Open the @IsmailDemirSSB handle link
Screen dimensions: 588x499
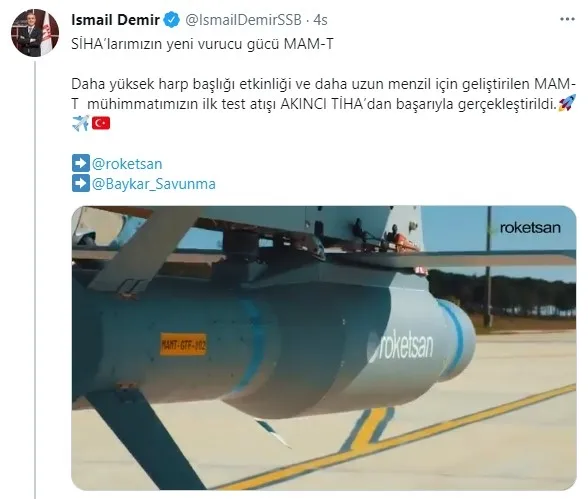(x=244, y=20)
